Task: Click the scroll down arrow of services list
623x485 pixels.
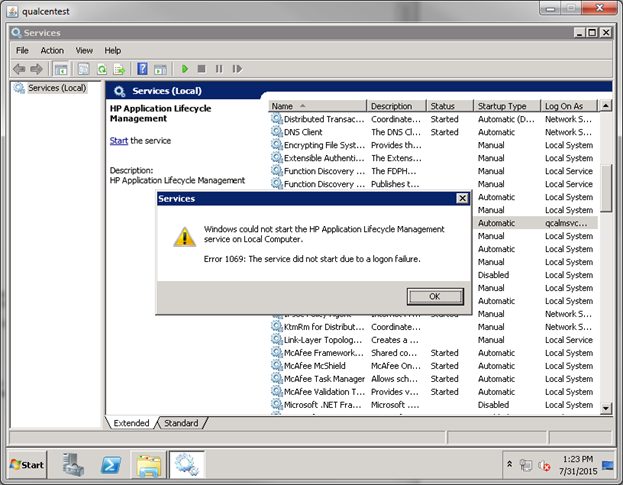Action: pos(606,408)
